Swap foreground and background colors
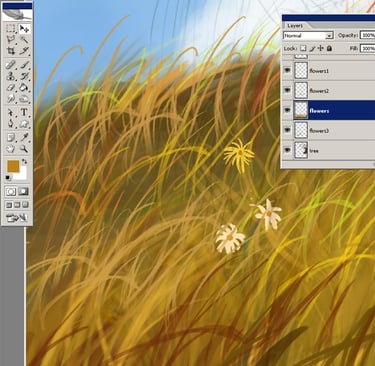Viewport: 375px width, 366px height. [x=24, y=162]
